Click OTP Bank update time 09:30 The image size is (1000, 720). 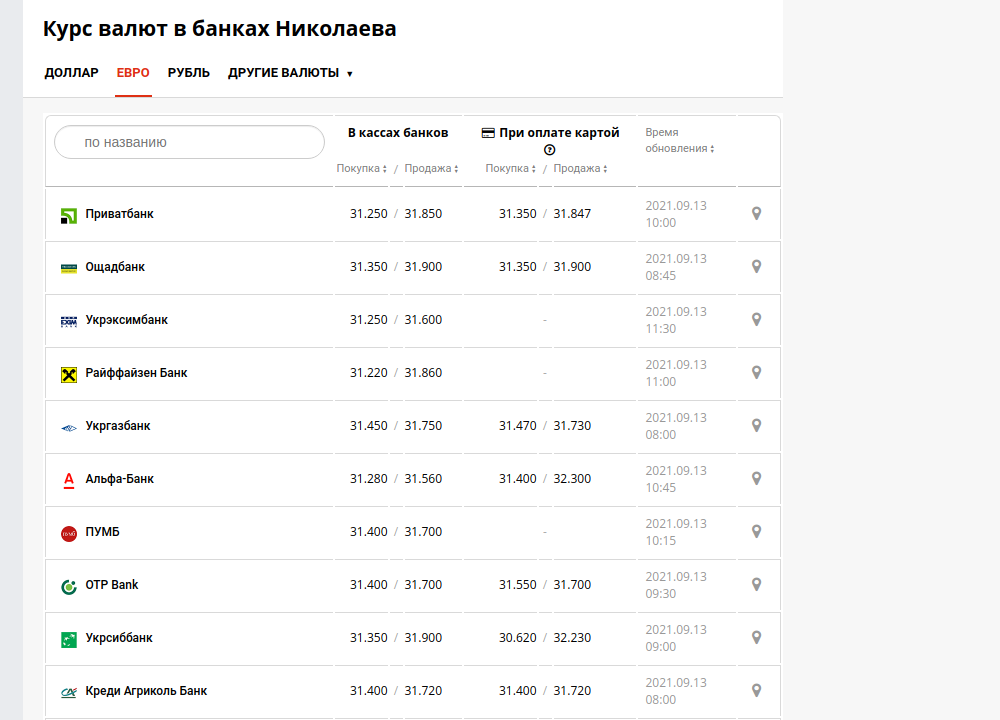click(661, 593)
